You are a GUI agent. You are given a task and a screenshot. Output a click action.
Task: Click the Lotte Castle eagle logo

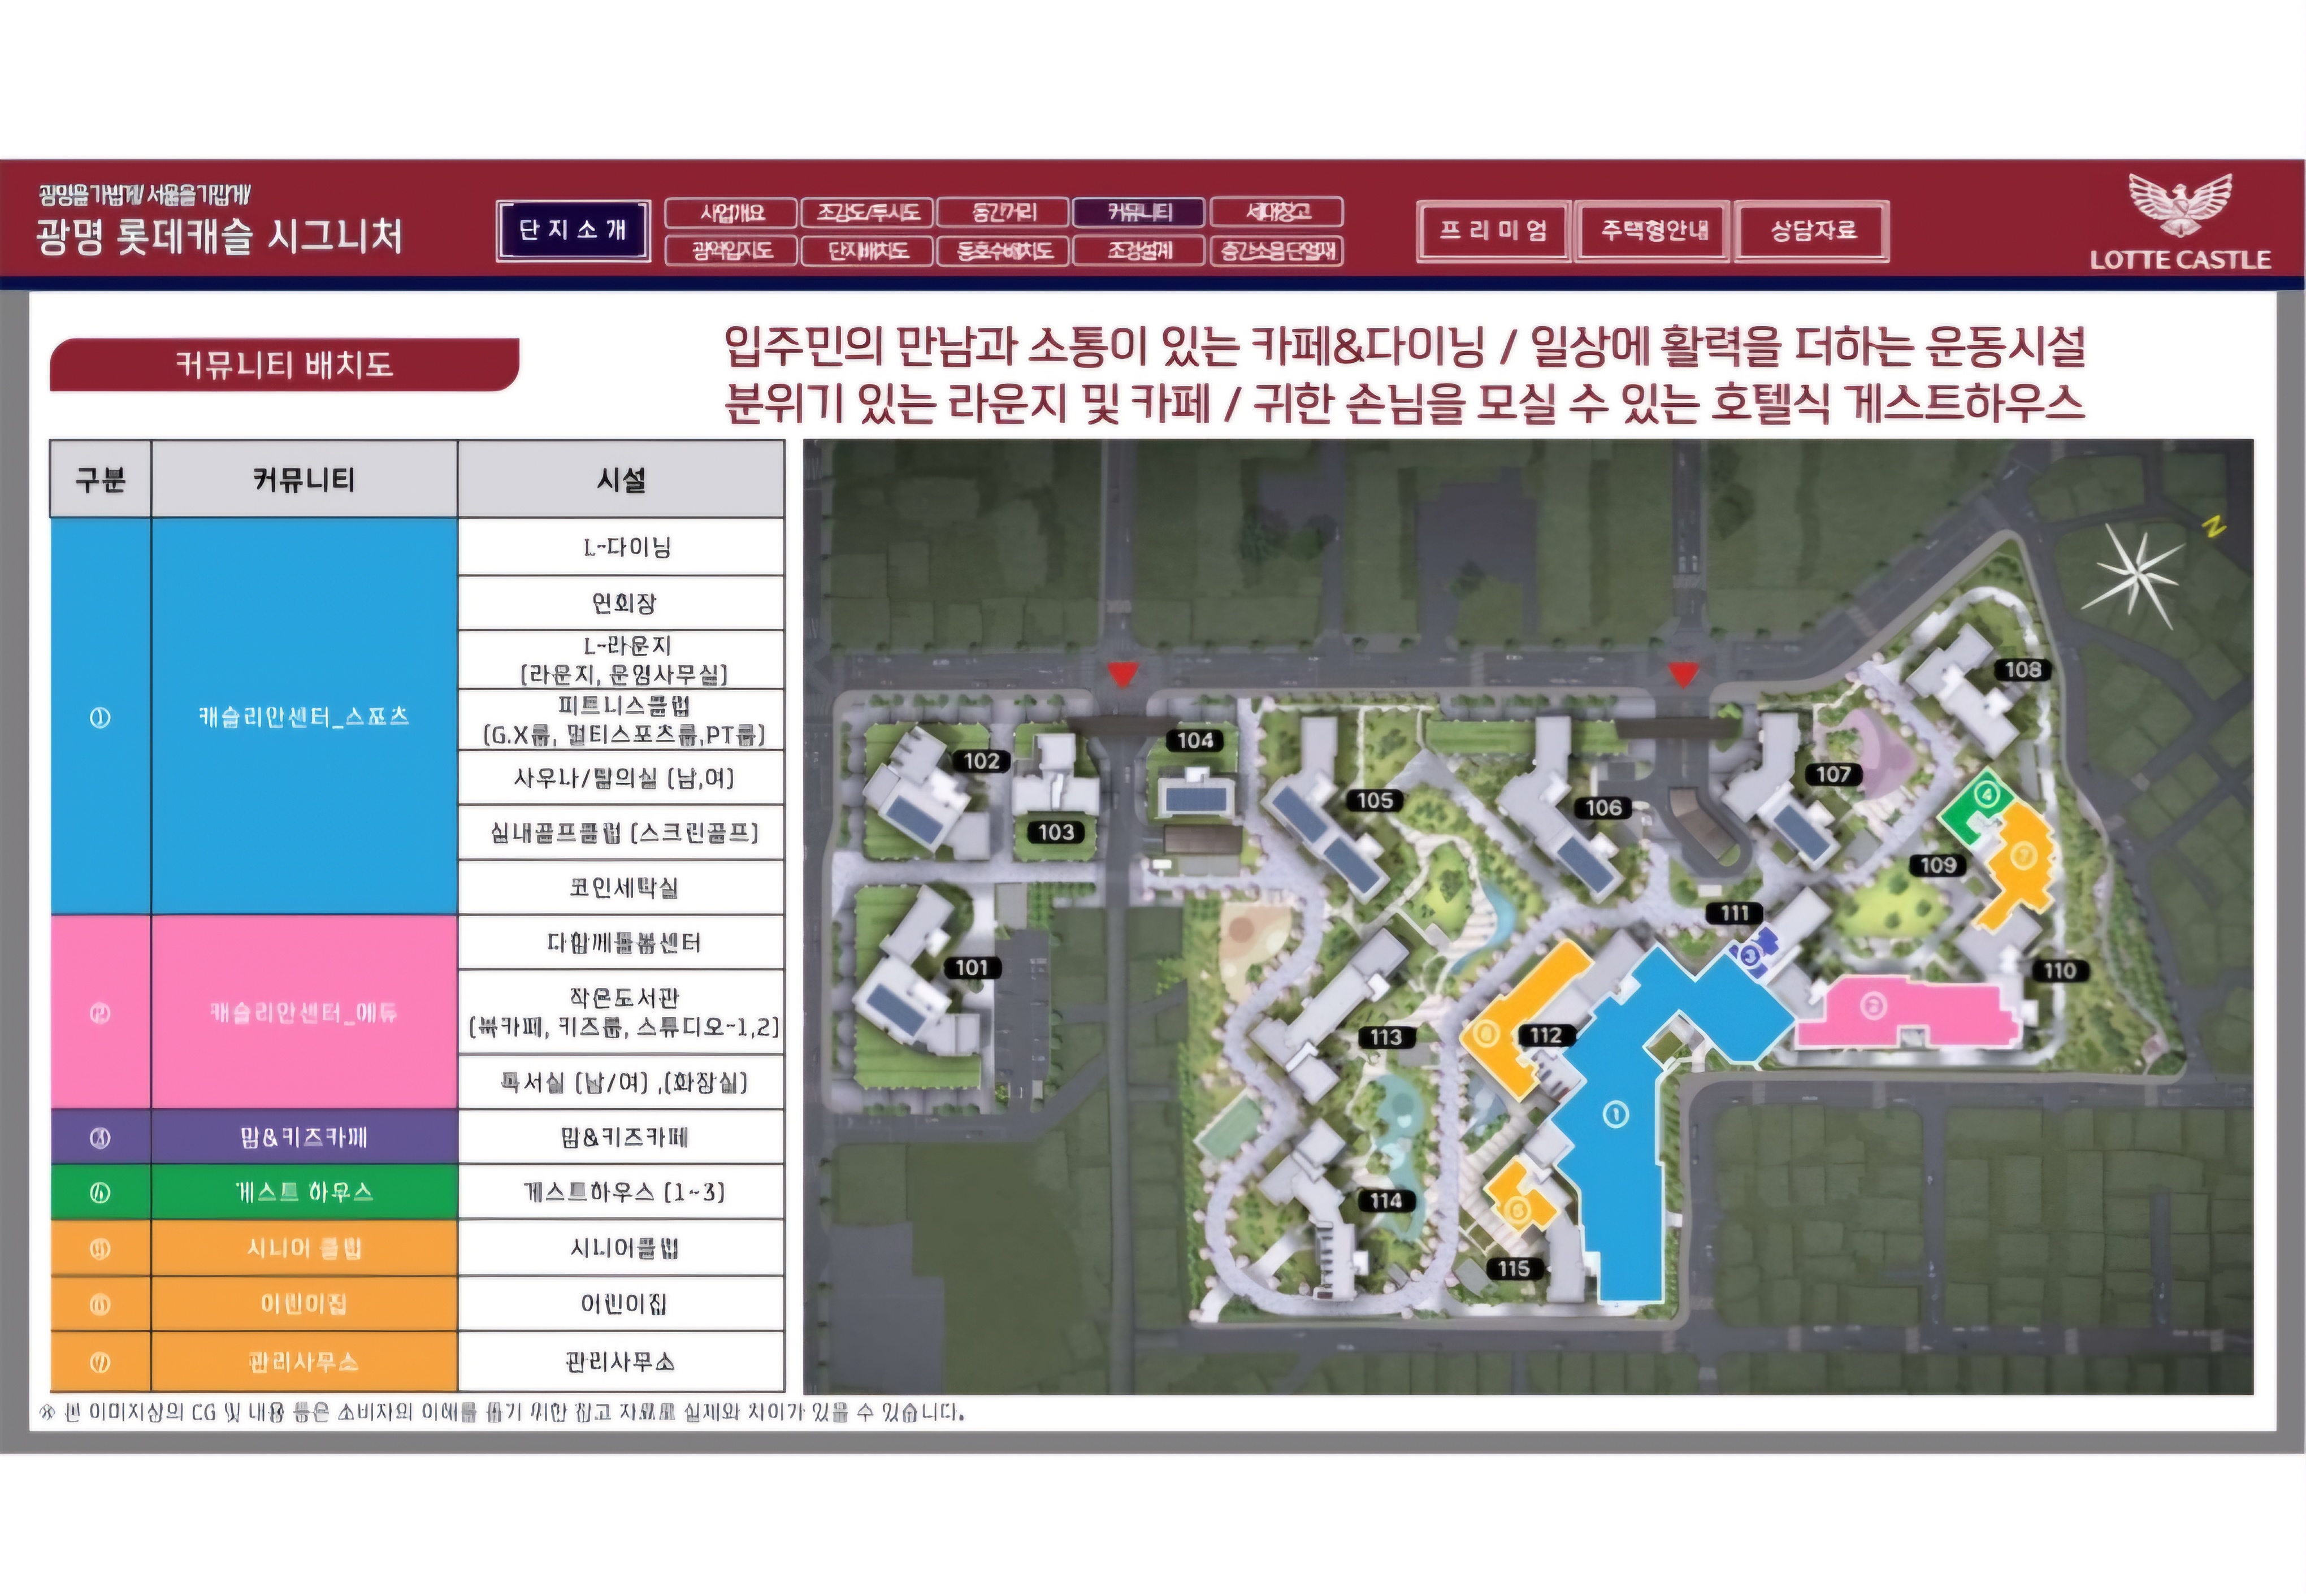point(2180,207)
